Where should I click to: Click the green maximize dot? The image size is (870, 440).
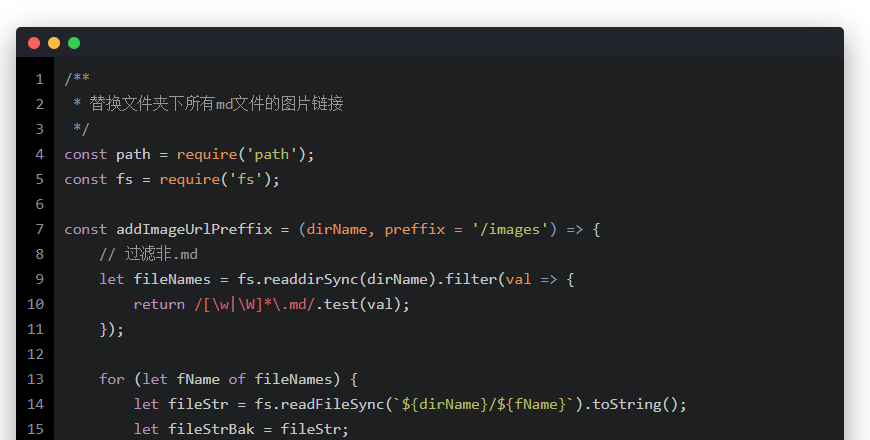74,43
